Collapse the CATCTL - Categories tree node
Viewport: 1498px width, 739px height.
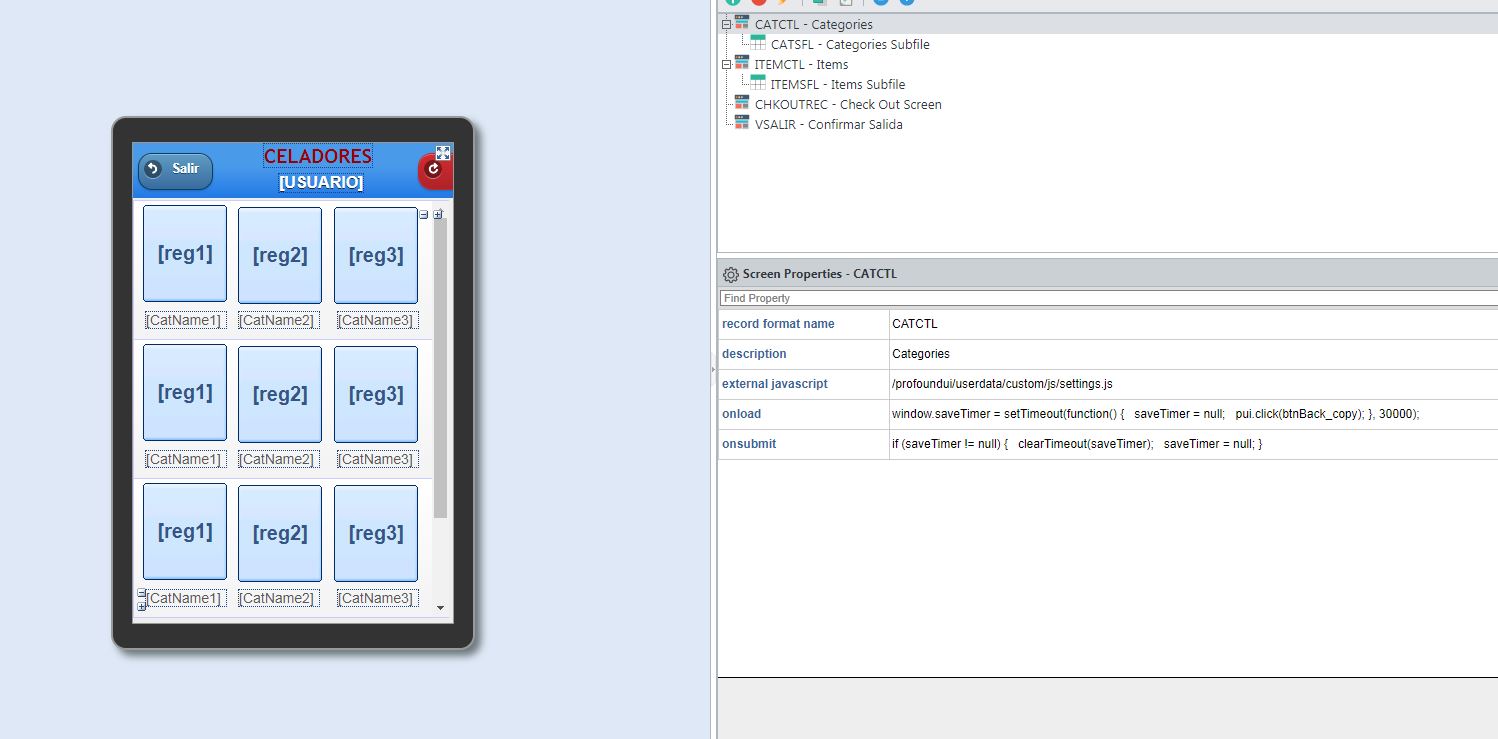pyautogui.click(x=727, y=24)
